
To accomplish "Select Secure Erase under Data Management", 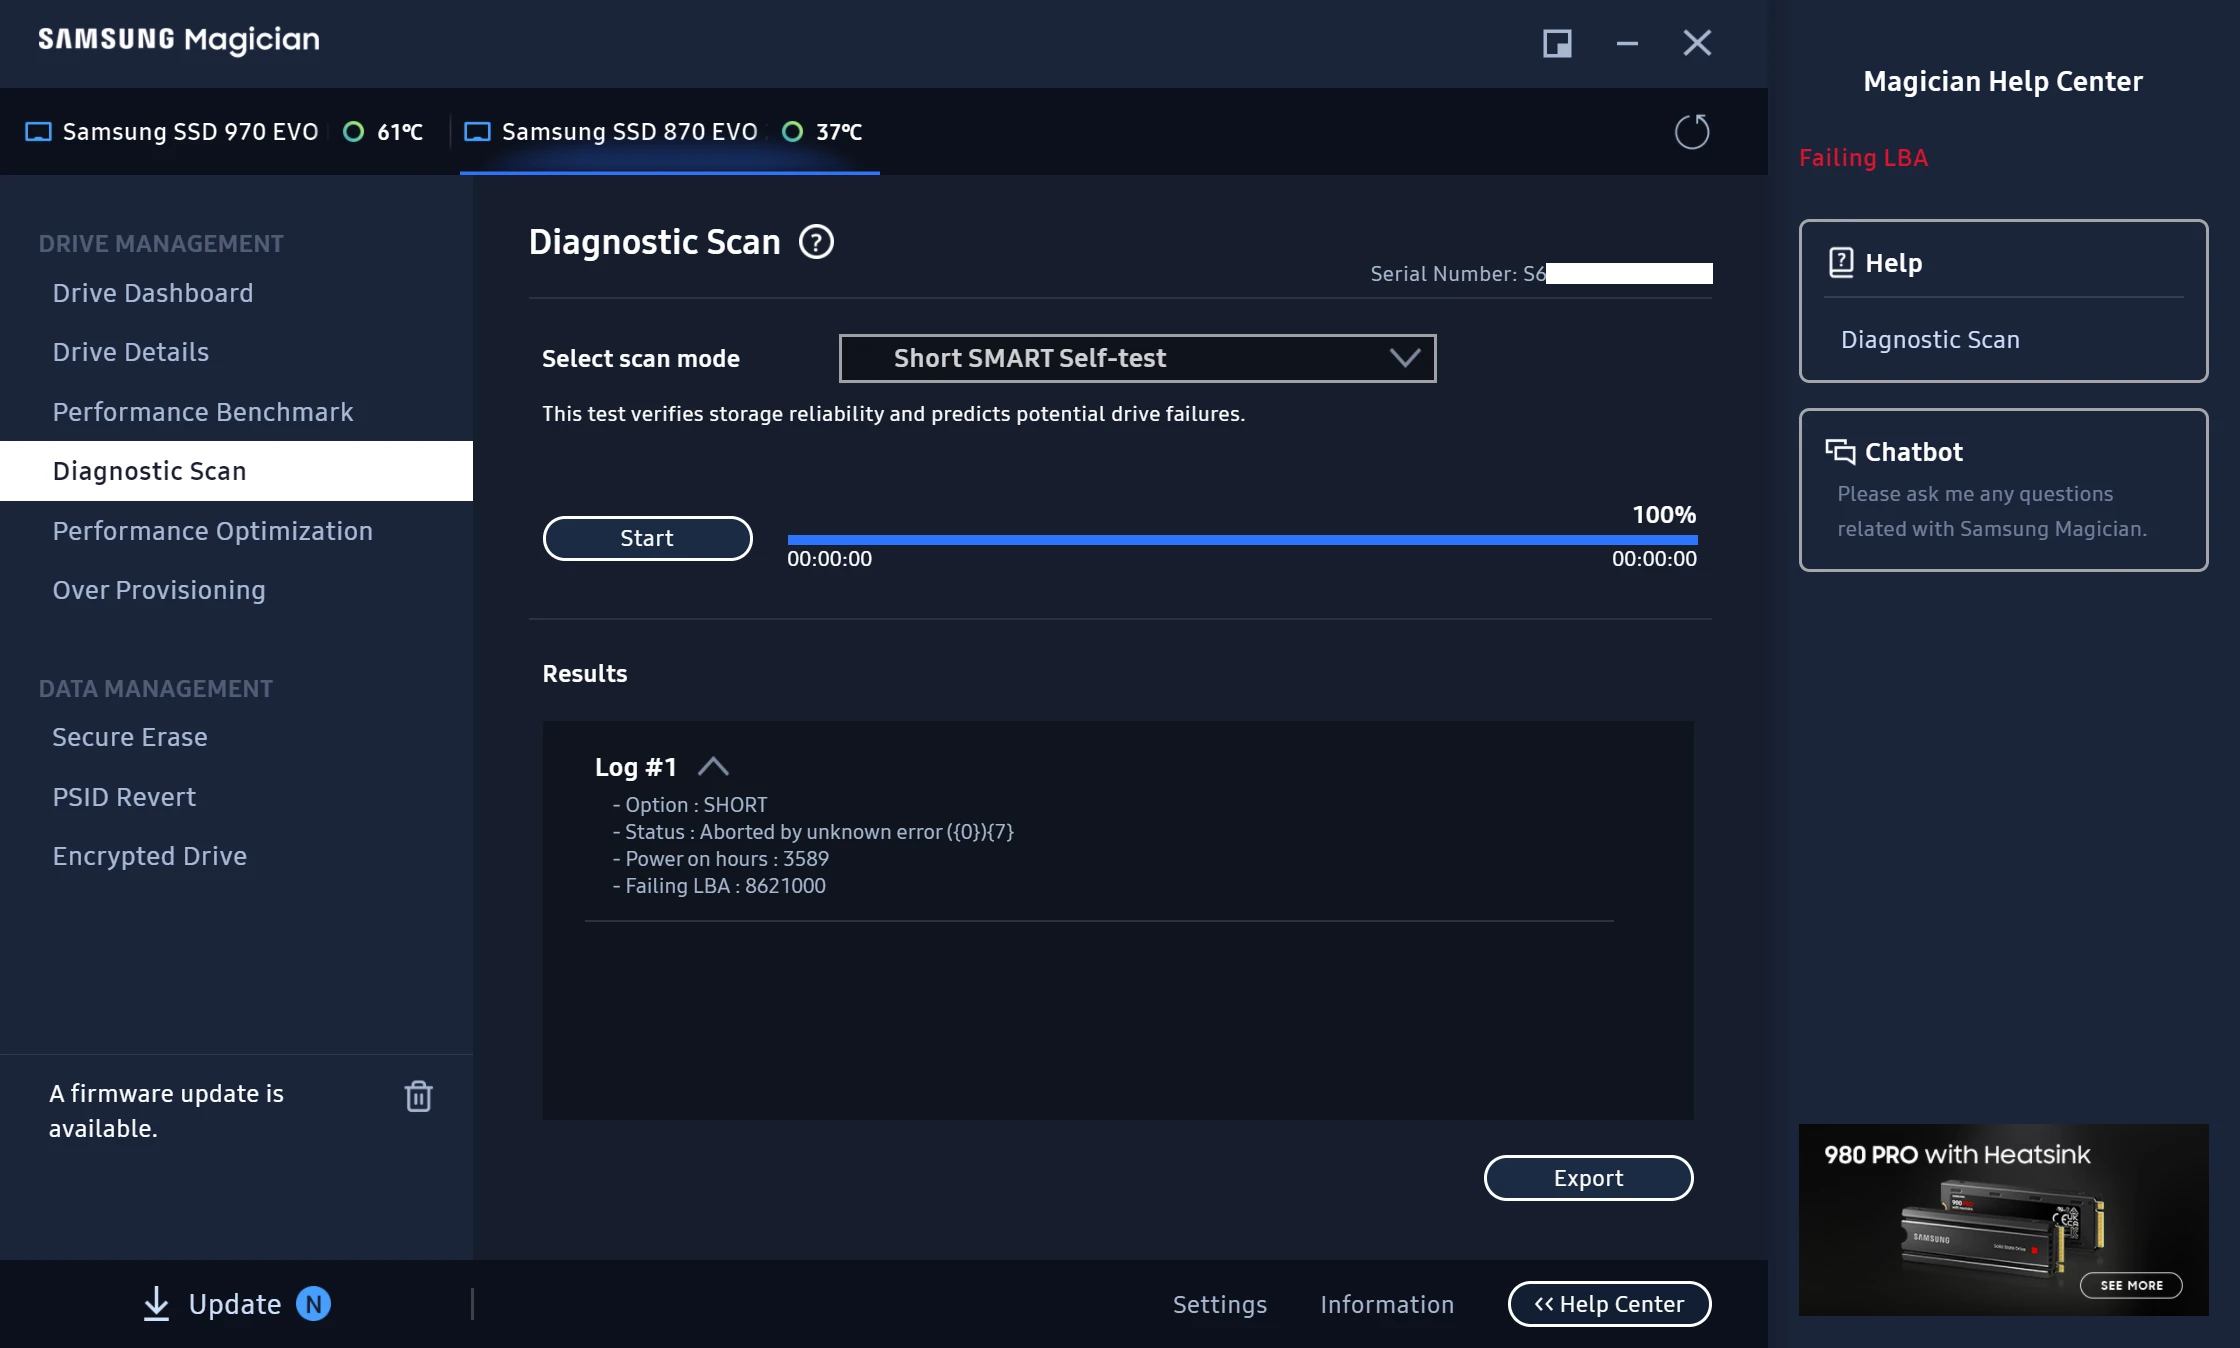I will coord(129,737).
